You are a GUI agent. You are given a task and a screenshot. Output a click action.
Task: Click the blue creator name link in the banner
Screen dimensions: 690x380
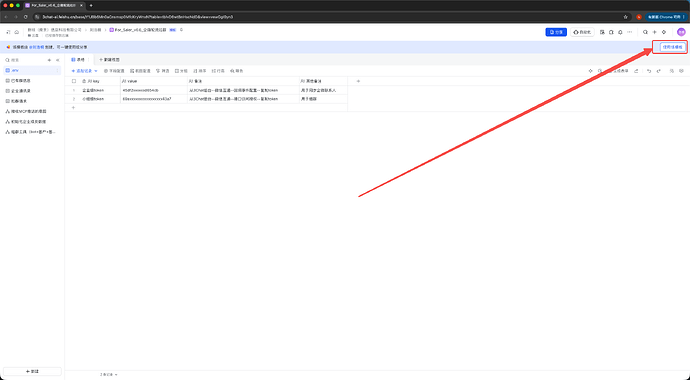37,47
